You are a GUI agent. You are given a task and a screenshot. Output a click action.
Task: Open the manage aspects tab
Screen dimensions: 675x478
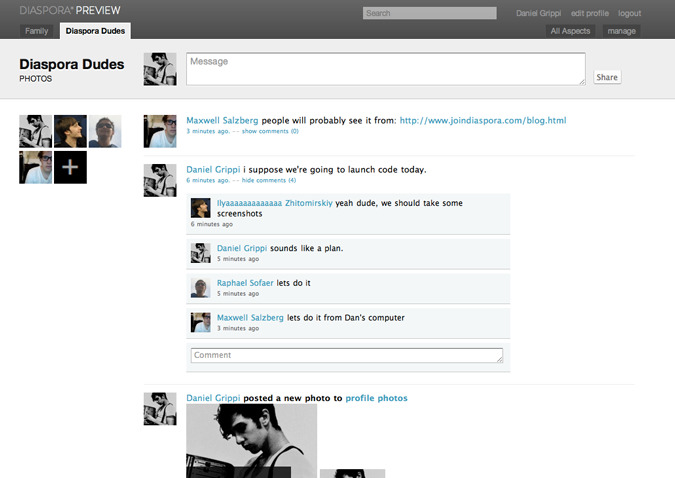pos(622,31)
